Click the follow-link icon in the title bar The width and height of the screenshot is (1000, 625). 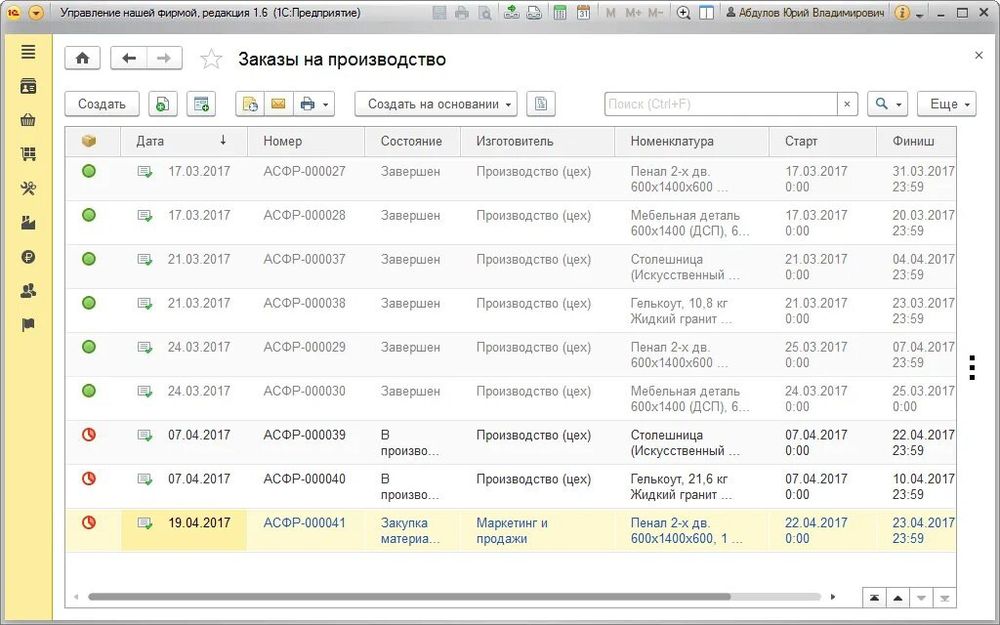point(534,13)
